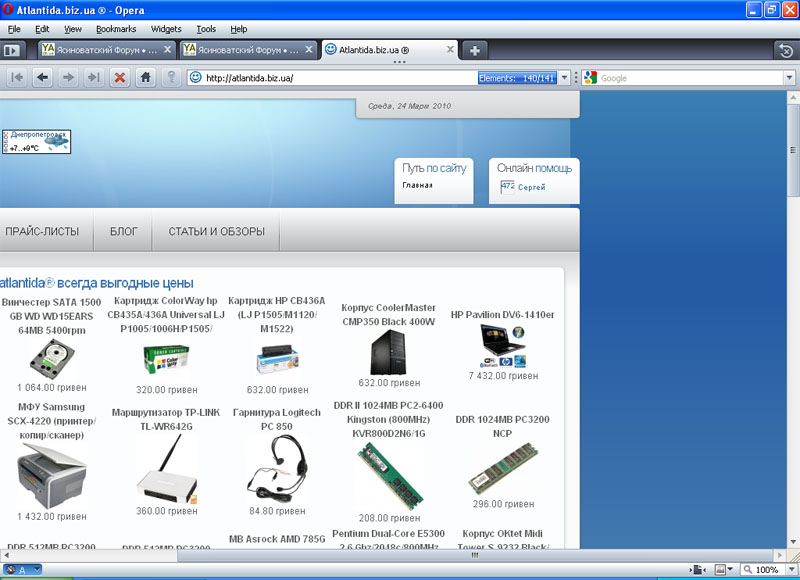This screenshot has width=800, height=580.
Task: Click the Forward navigation arrow
Action: pyautogui.click(x=68, y=77)
